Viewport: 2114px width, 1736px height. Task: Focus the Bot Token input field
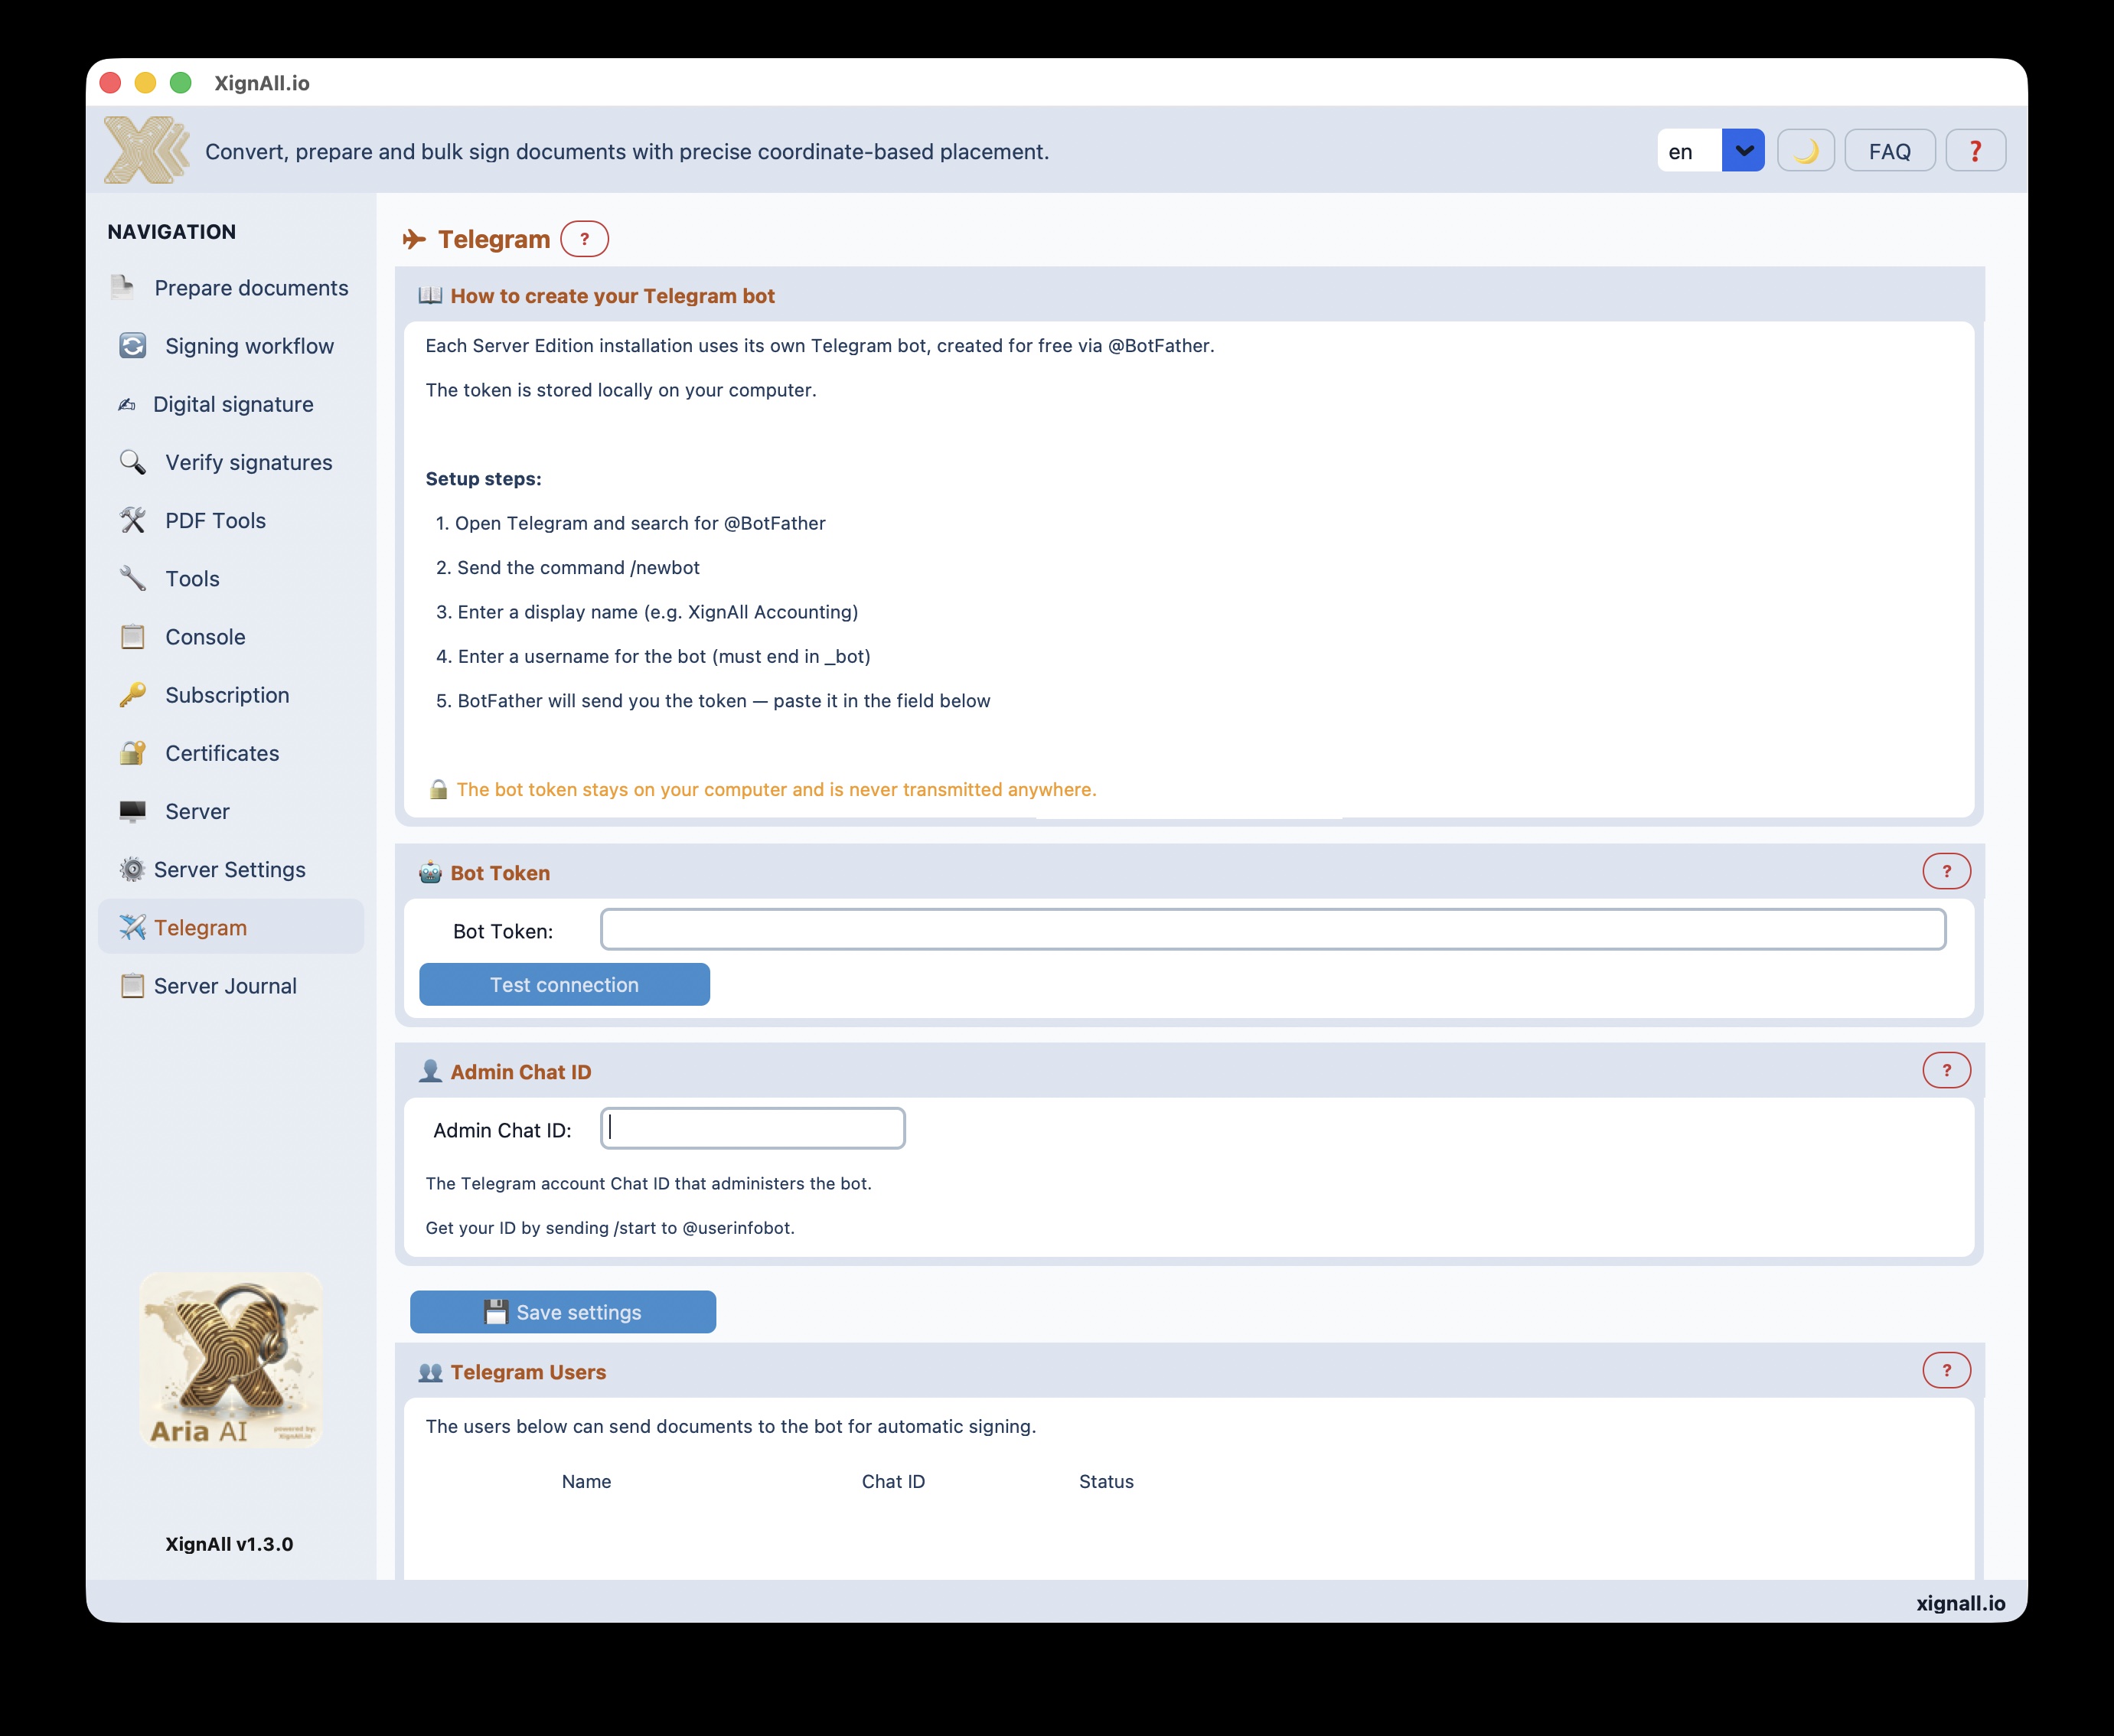coord(1273,930)
